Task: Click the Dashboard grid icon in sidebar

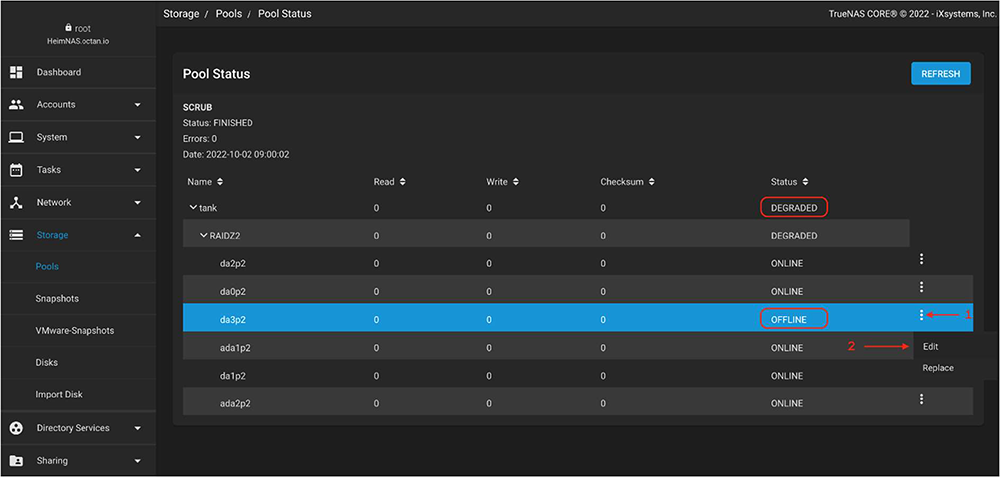Action: pos(16,72)
